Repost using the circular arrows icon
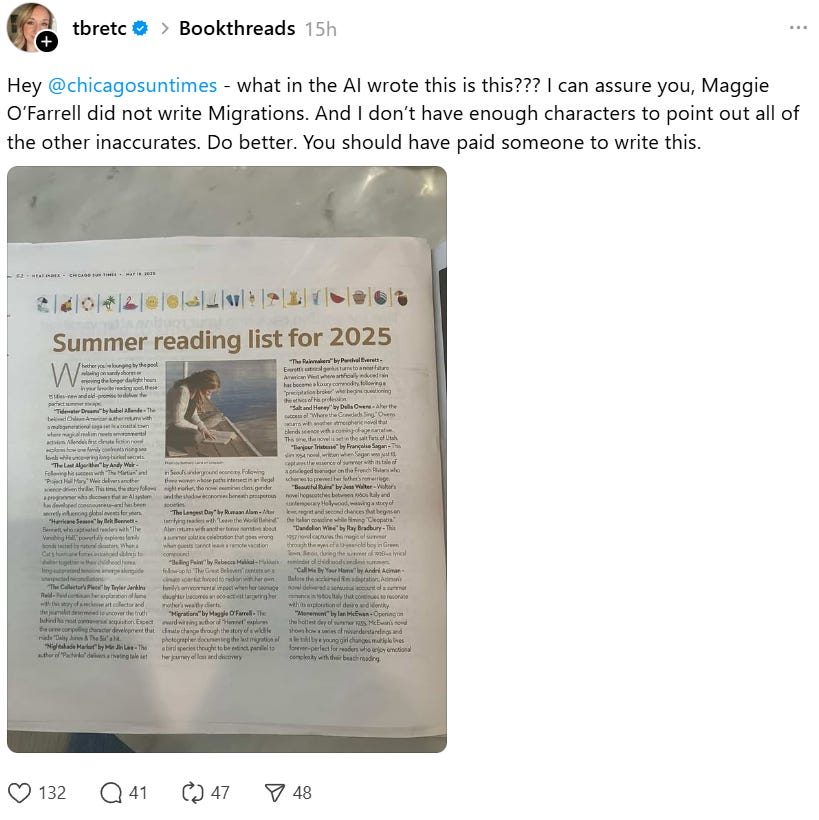 pos(193,793)
